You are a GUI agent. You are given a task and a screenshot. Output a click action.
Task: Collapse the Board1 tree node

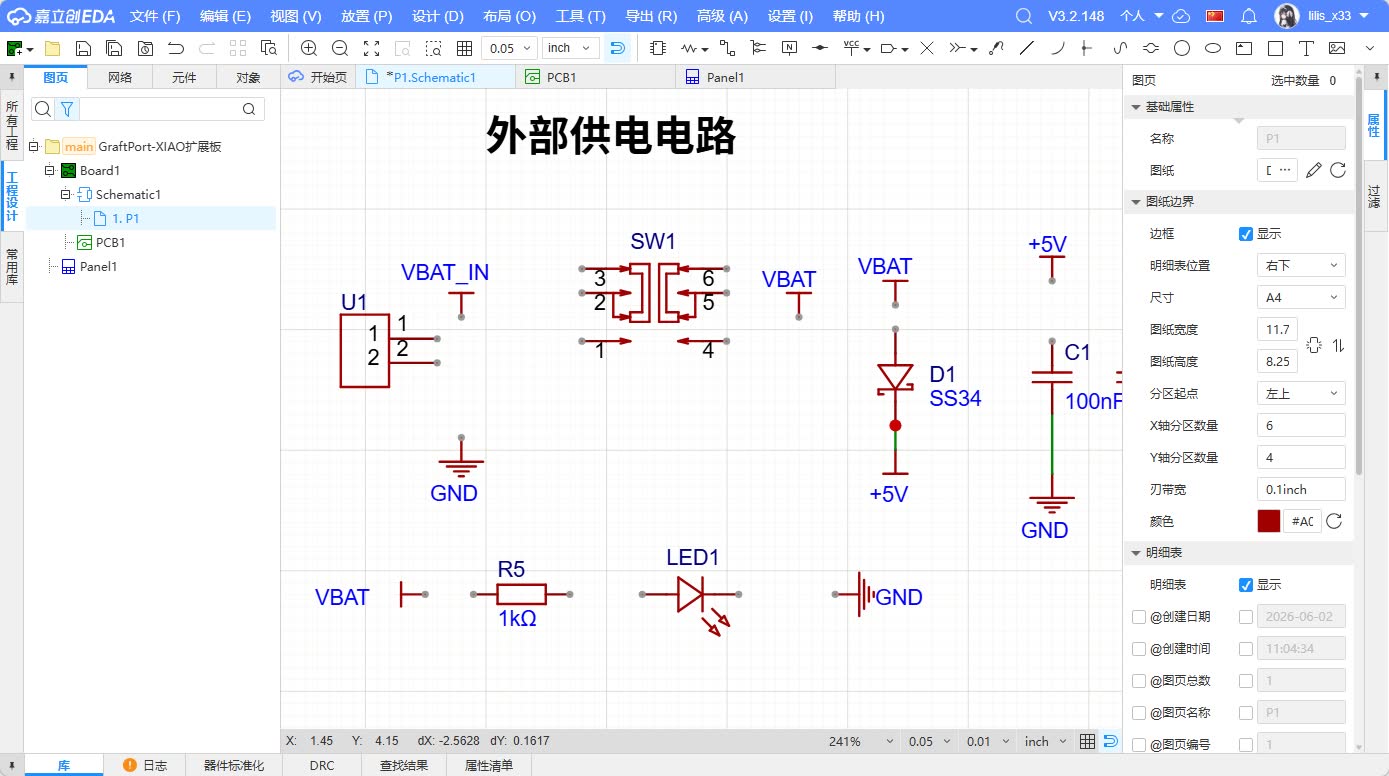[x=49, y=171]
